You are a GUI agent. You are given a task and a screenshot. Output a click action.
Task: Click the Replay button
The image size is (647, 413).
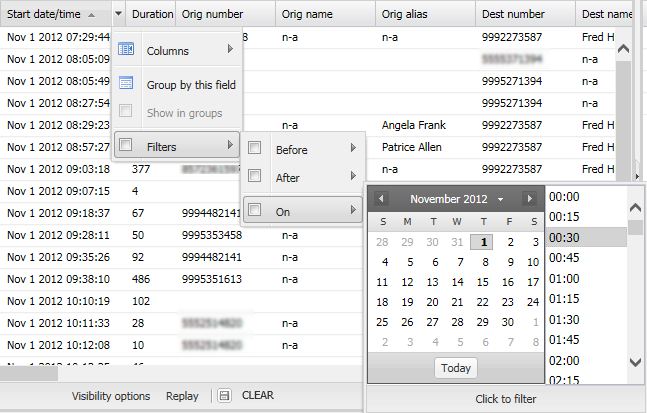coord(182,396)
